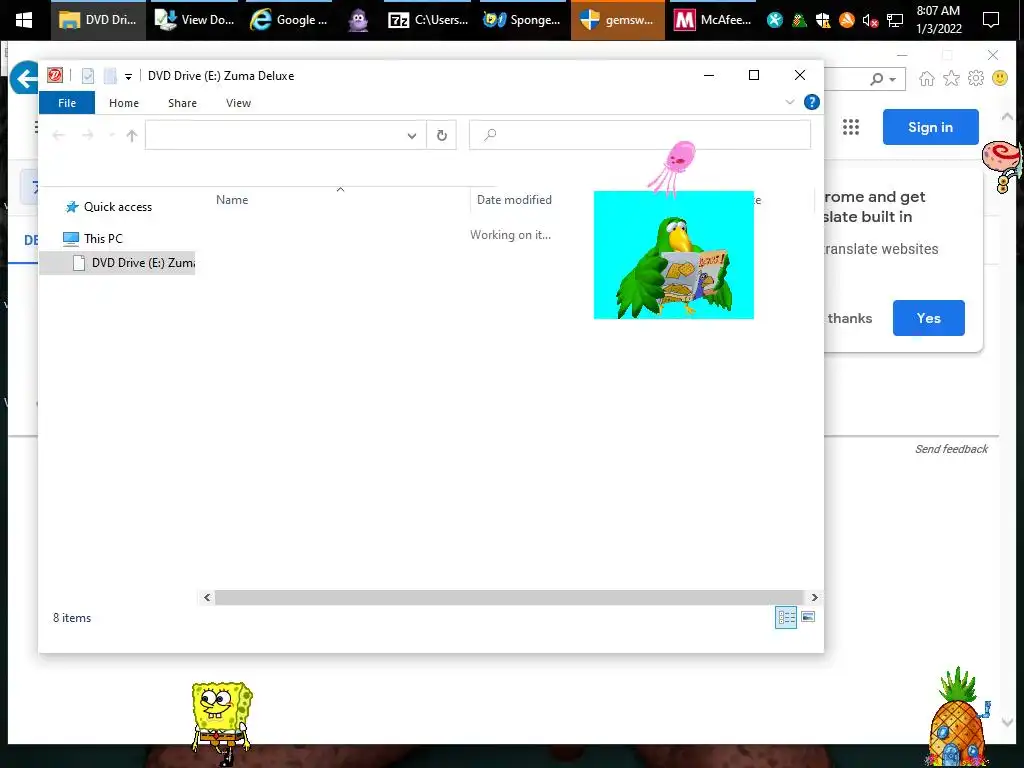Open the Sponge taskbar window
Screen dimensions: 1024x768
[x=522, y=20]
